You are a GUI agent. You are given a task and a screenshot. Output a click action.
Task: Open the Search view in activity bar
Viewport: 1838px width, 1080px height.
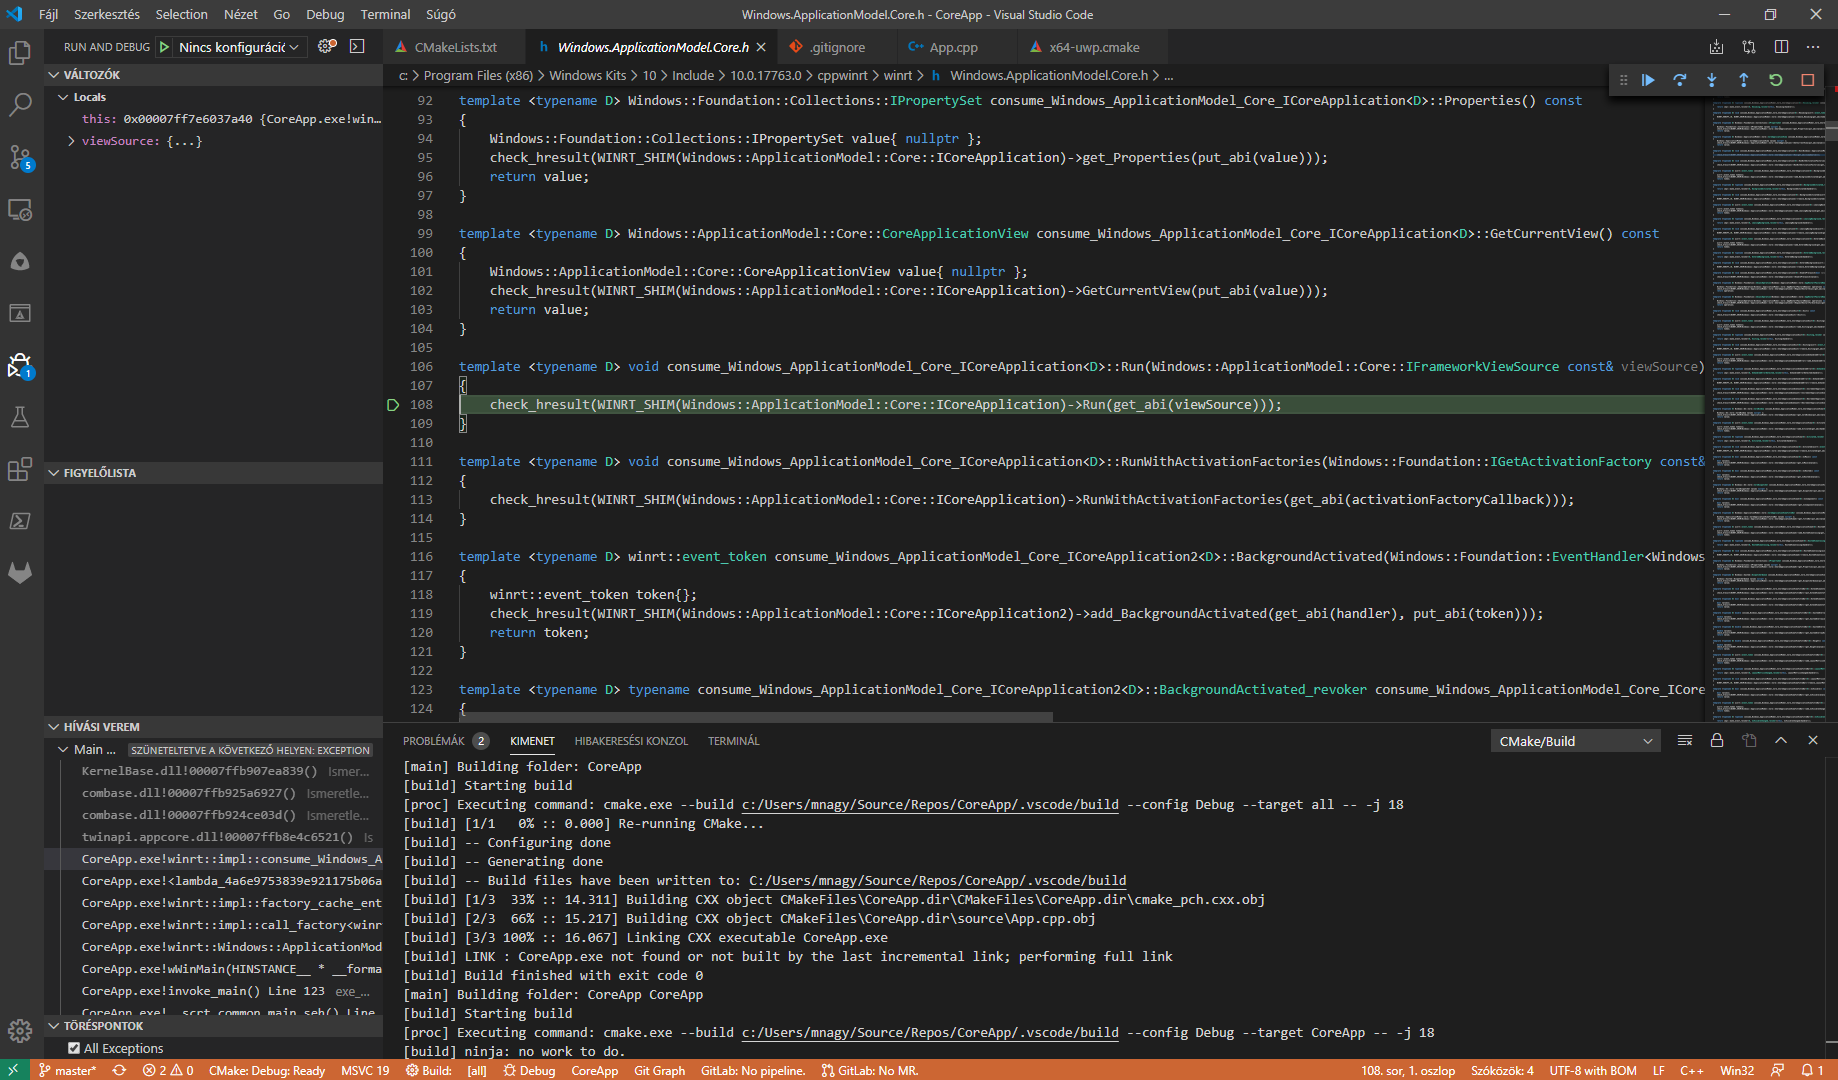(x=20, y=104)
